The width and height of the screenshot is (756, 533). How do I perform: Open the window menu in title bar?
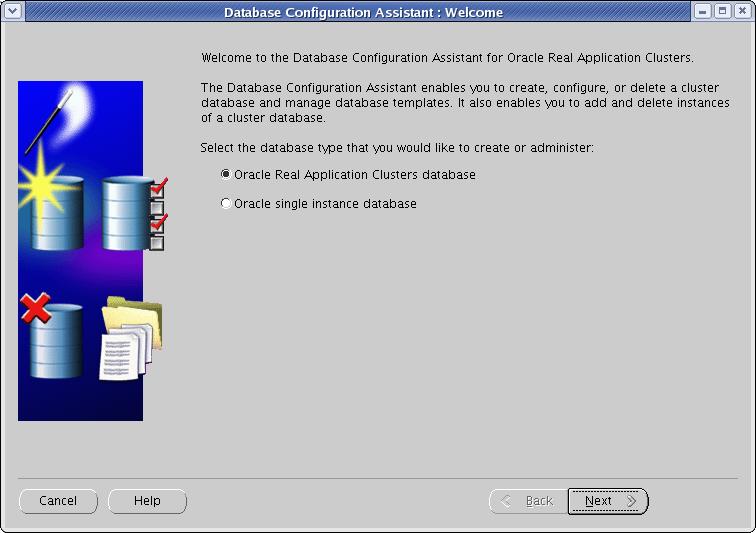click(x=13, y=11)
